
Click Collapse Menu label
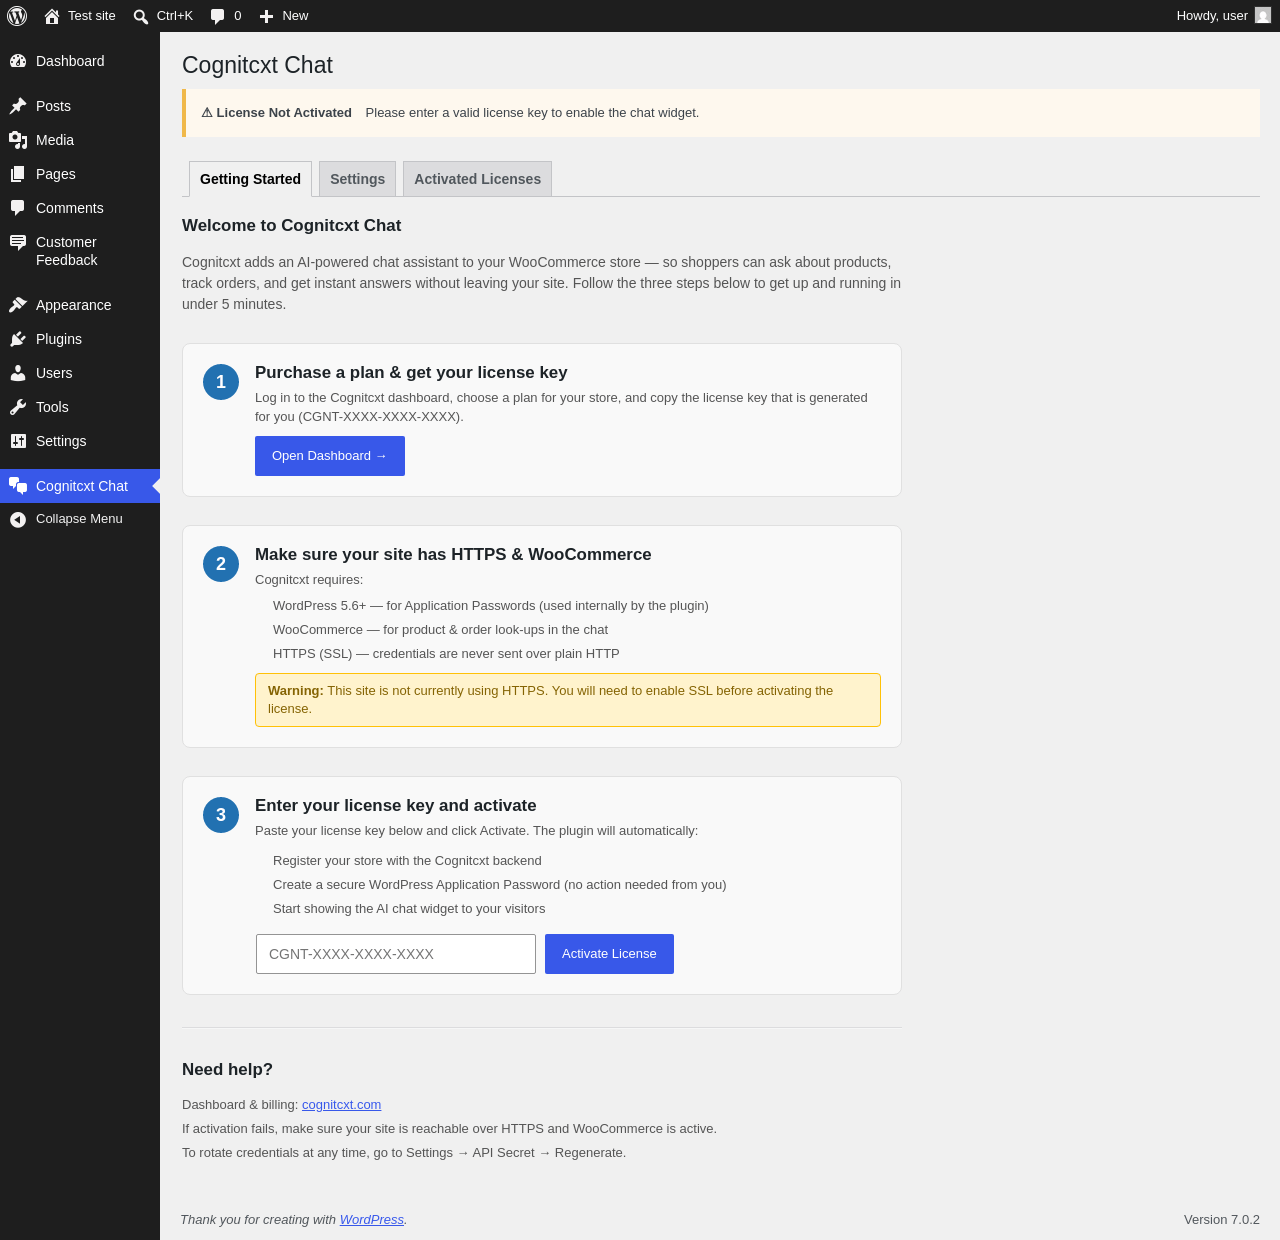point(79,519)
